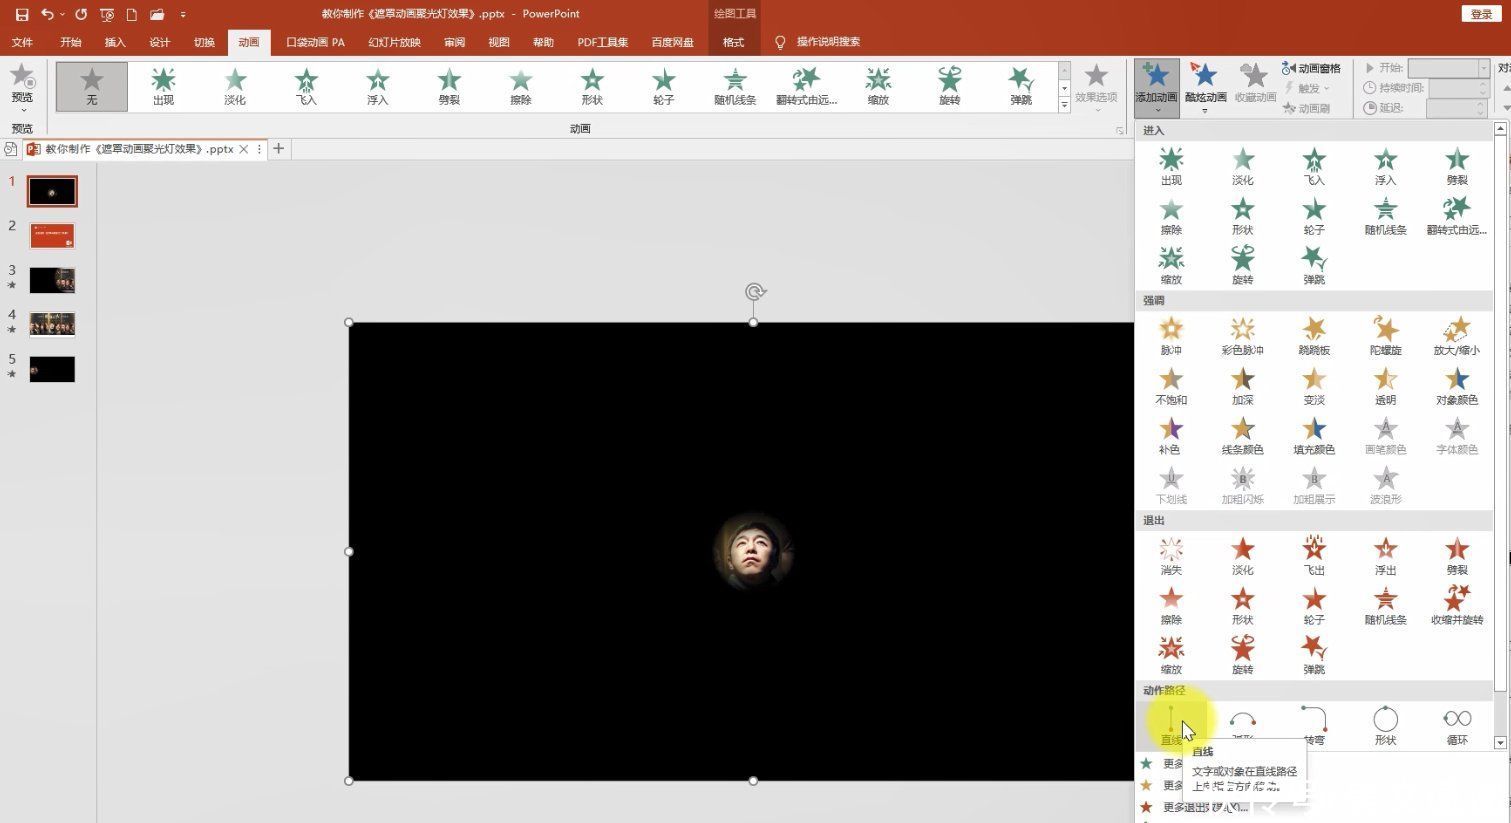This screenshot has height=823, width=1511.
Task: Choose 弹跳 in the ribbon animation gallery
Action: [x=1020, y=86]
